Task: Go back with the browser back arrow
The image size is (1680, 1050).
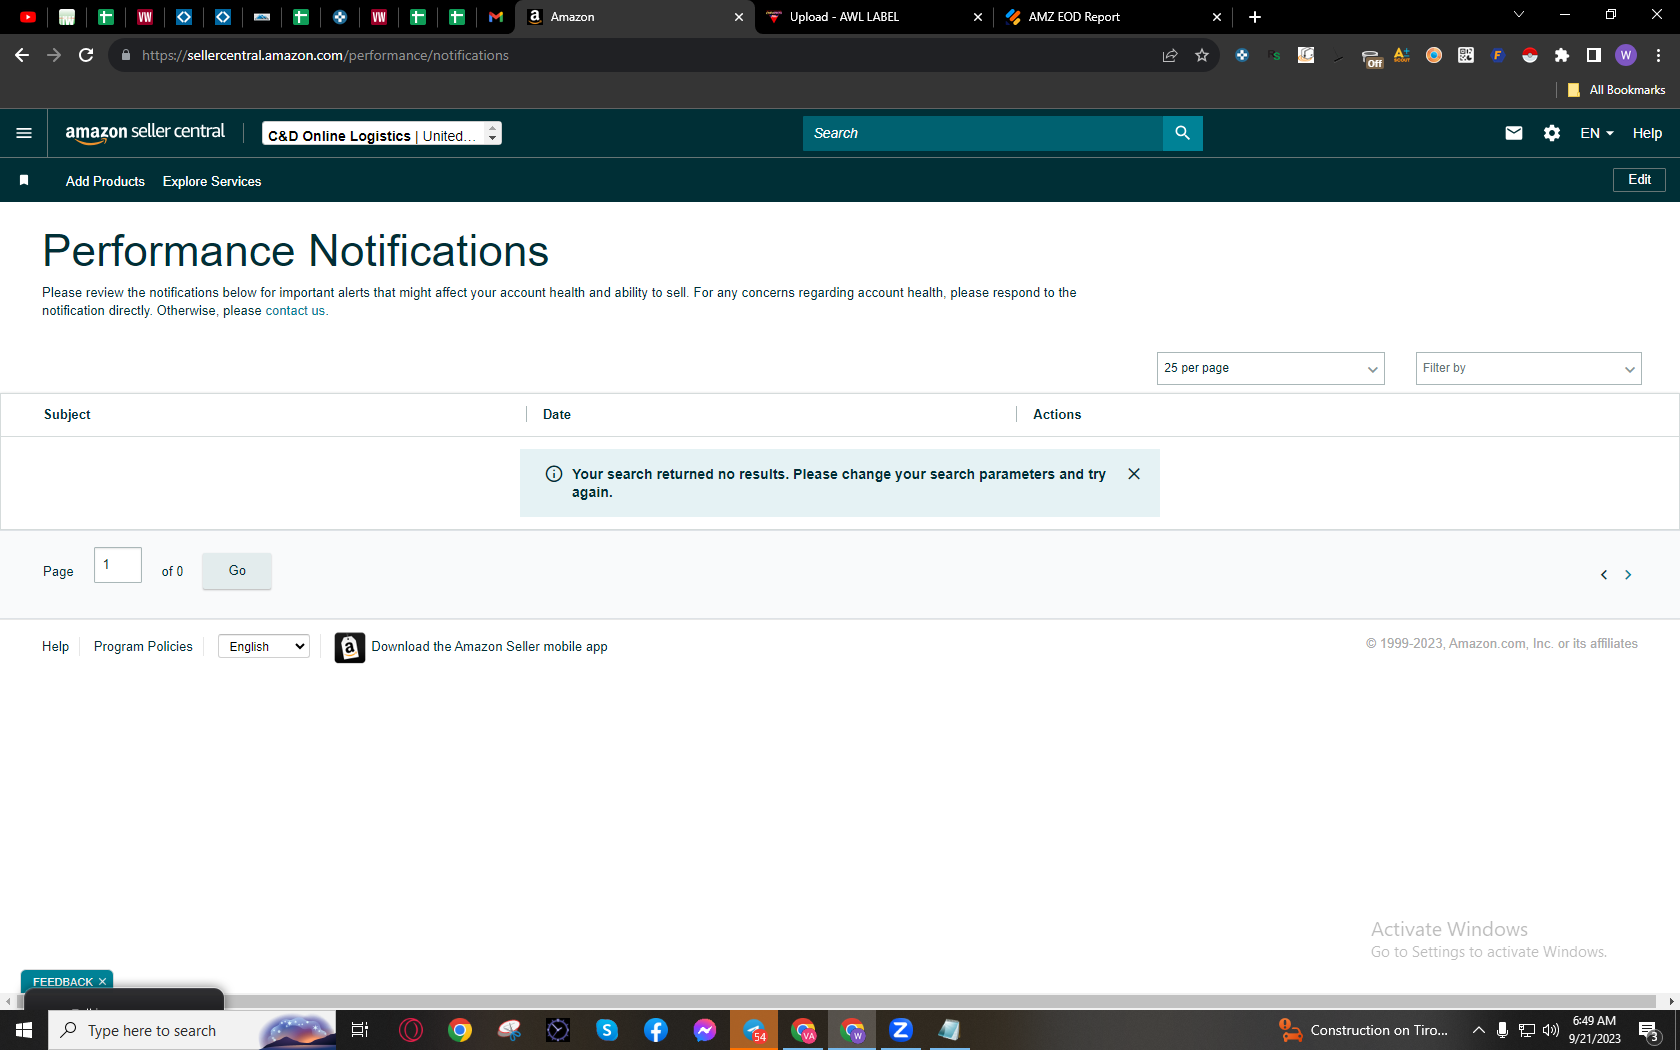Action: (22, 55)
